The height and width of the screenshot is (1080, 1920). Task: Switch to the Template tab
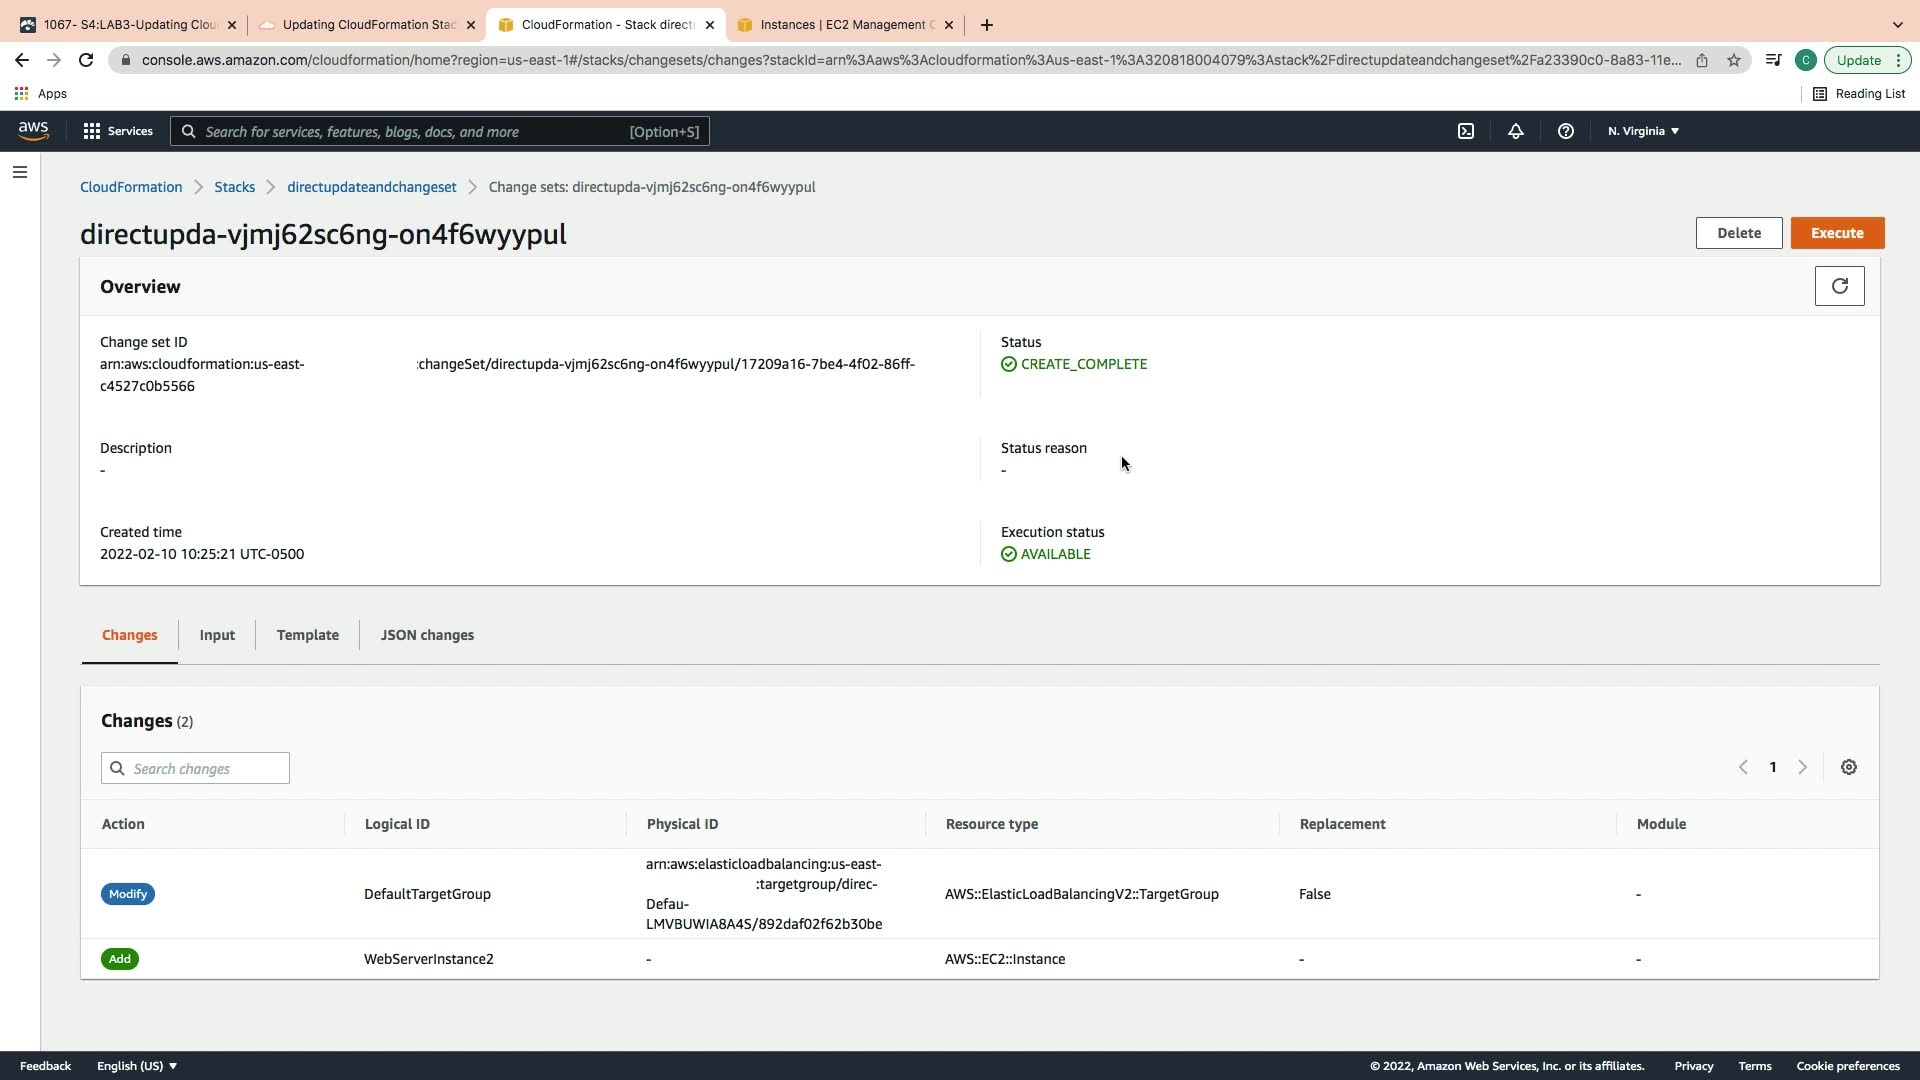(x=307, y=635)
